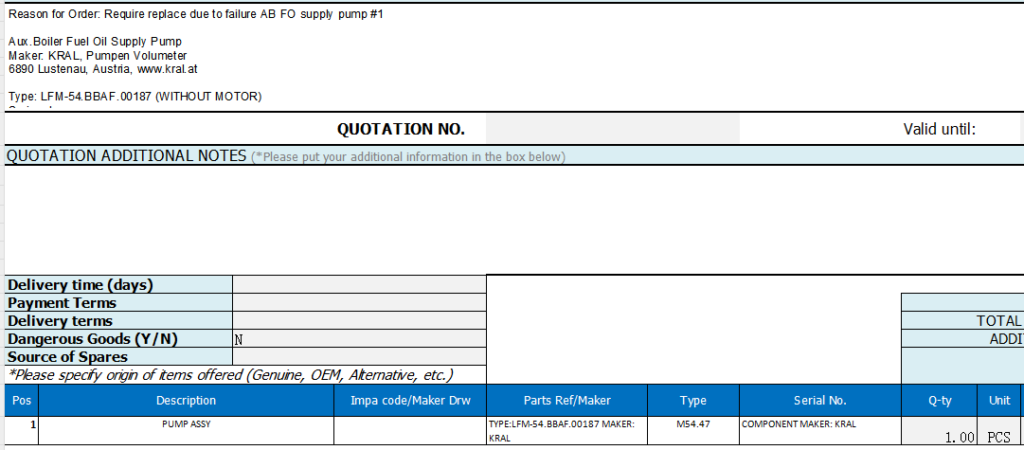Click the empty Impa code cell for PUMP ASSY
The image size is (1024, 450).
[x=410, y=431]
